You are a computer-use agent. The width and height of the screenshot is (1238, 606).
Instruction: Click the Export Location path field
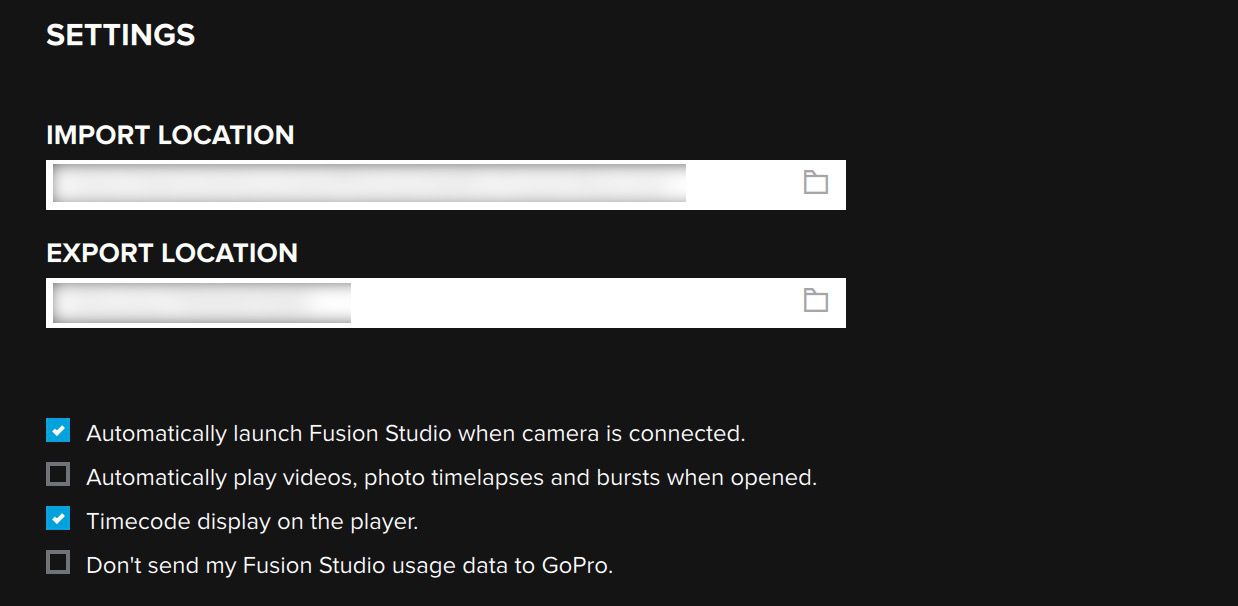(446, 303)
